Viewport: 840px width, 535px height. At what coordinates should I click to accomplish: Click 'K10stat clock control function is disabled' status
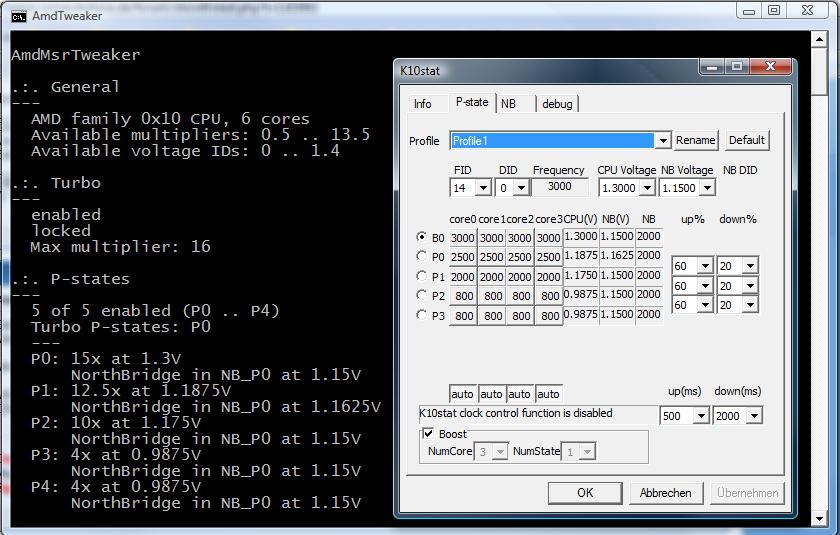point(538,413)
